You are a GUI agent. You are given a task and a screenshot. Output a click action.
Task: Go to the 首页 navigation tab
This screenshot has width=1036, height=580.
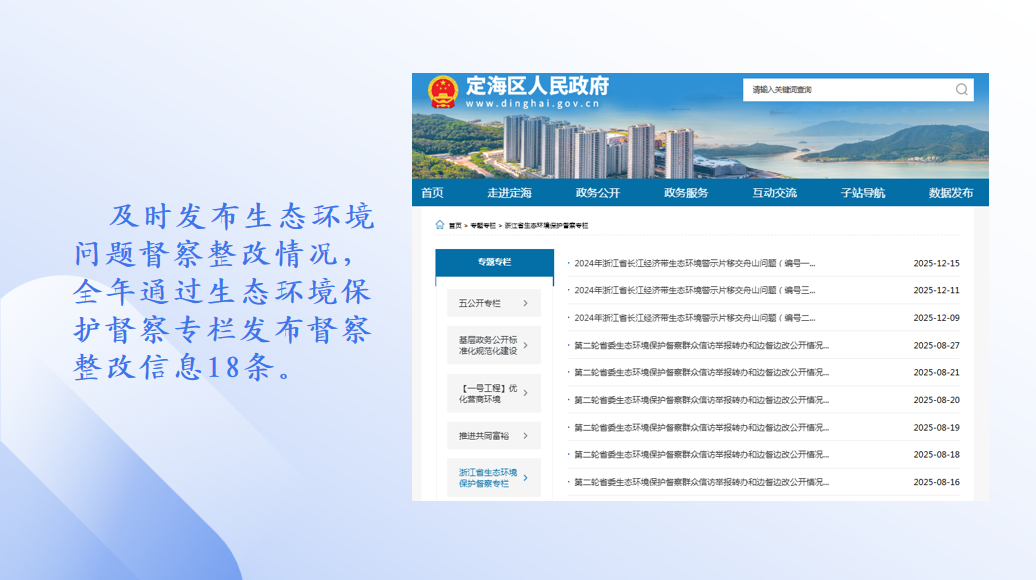[432, 193]
